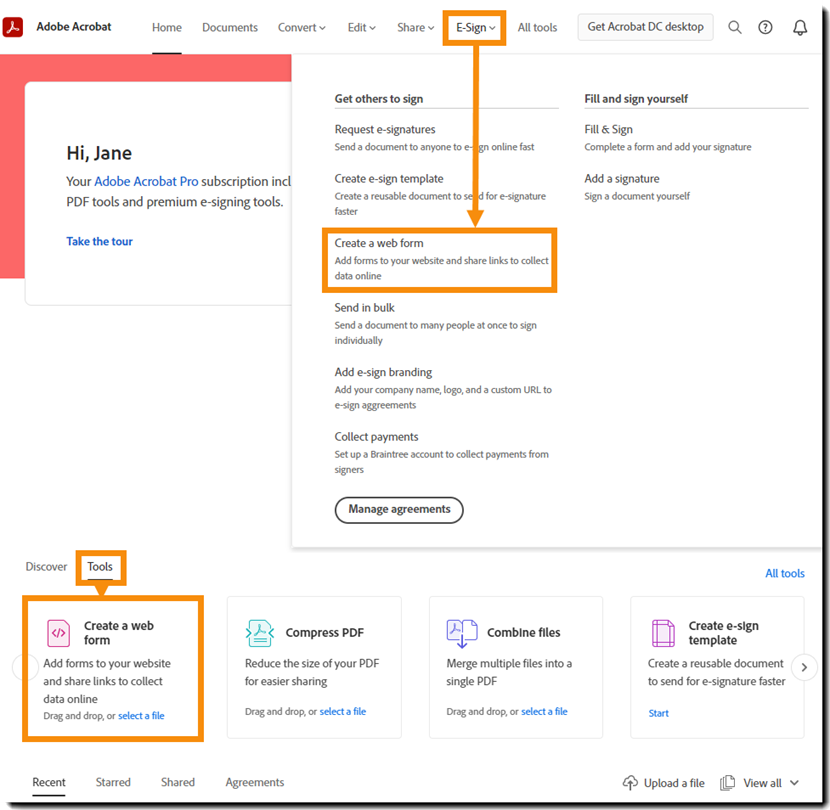Click the Create a web form card icon

(58, 633)
